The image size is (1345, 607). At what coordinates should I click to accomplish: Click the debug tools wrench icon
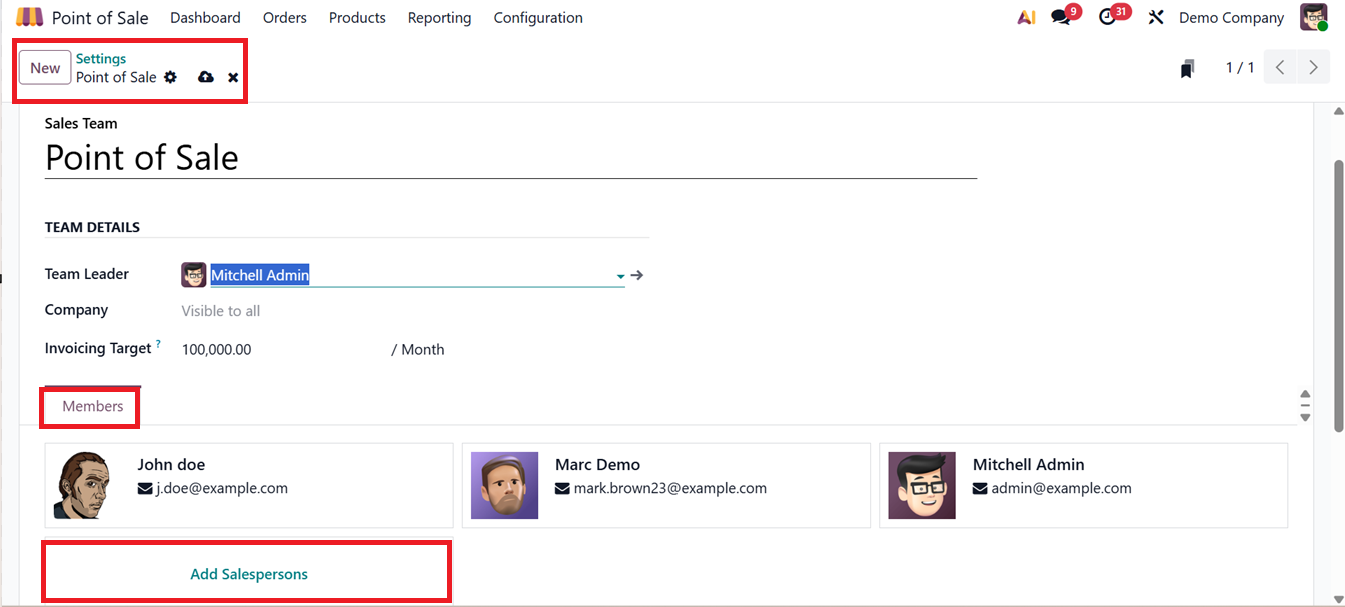click(x=1156, y=18)
